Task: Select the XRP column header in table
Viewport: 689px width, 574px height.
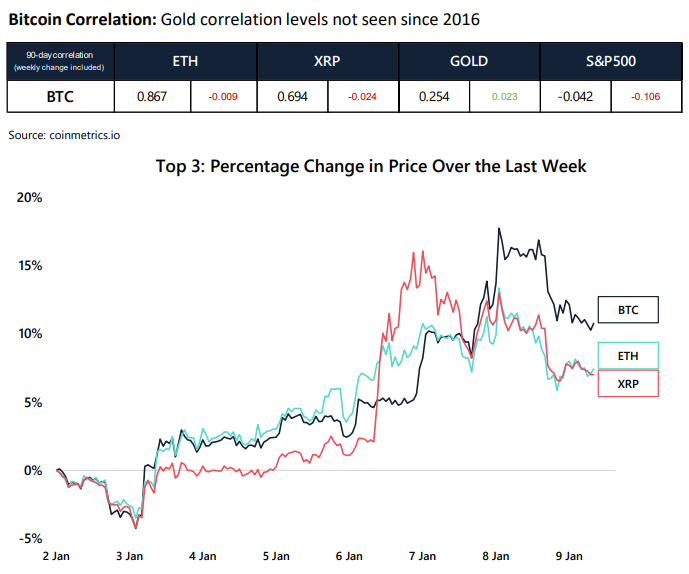Action: (327, 62)
